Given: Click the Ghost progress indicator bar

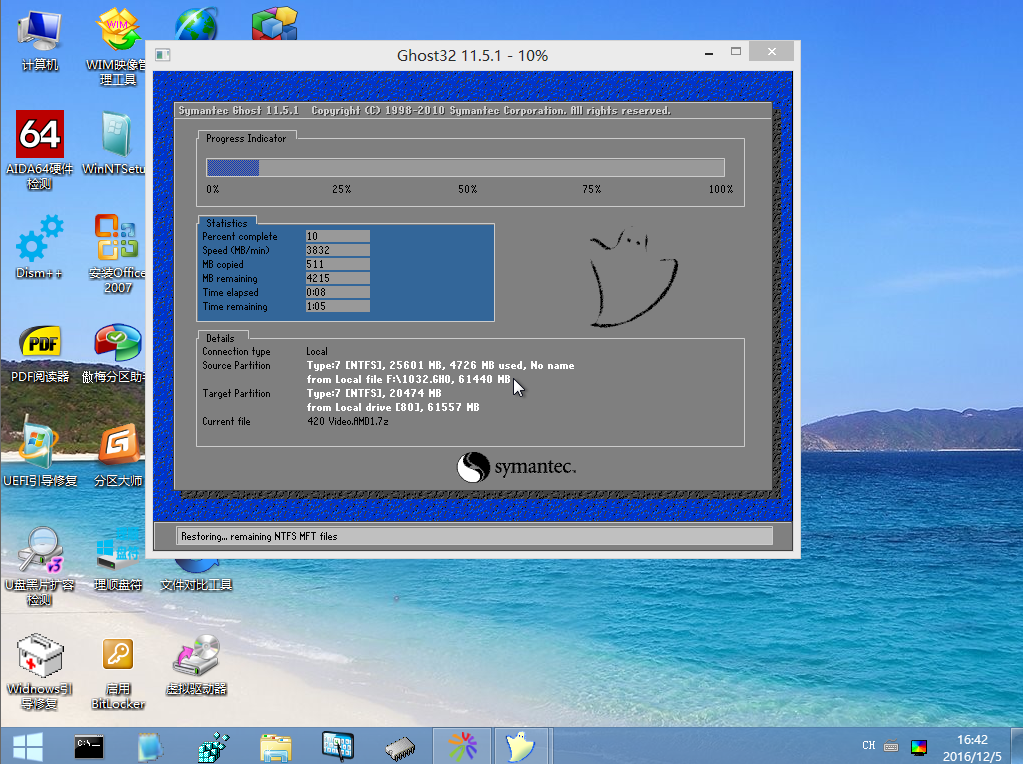Looking at the screenshot, I should pos(465,168).
